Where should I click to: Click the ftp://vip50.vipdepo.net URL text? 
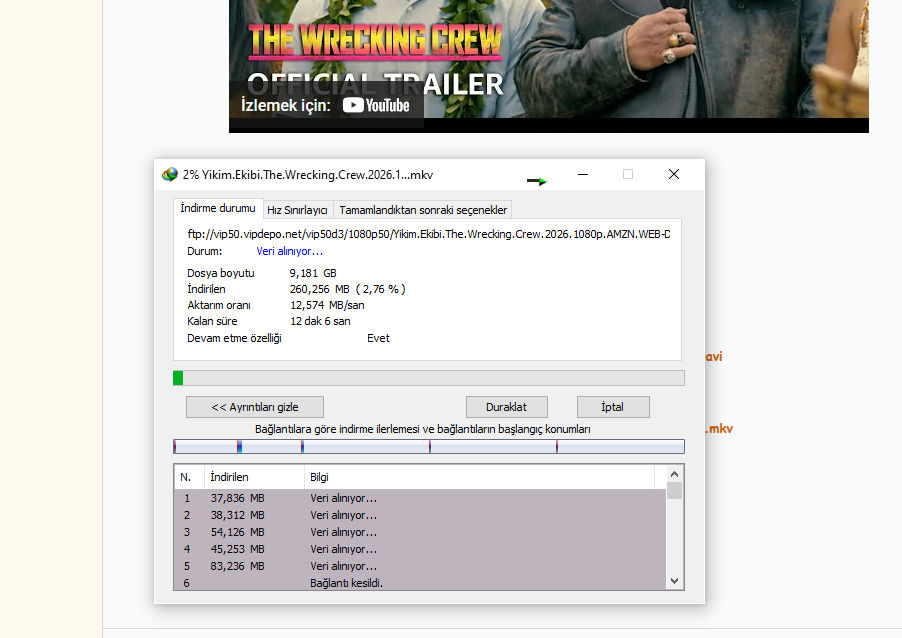coord(429,234)
